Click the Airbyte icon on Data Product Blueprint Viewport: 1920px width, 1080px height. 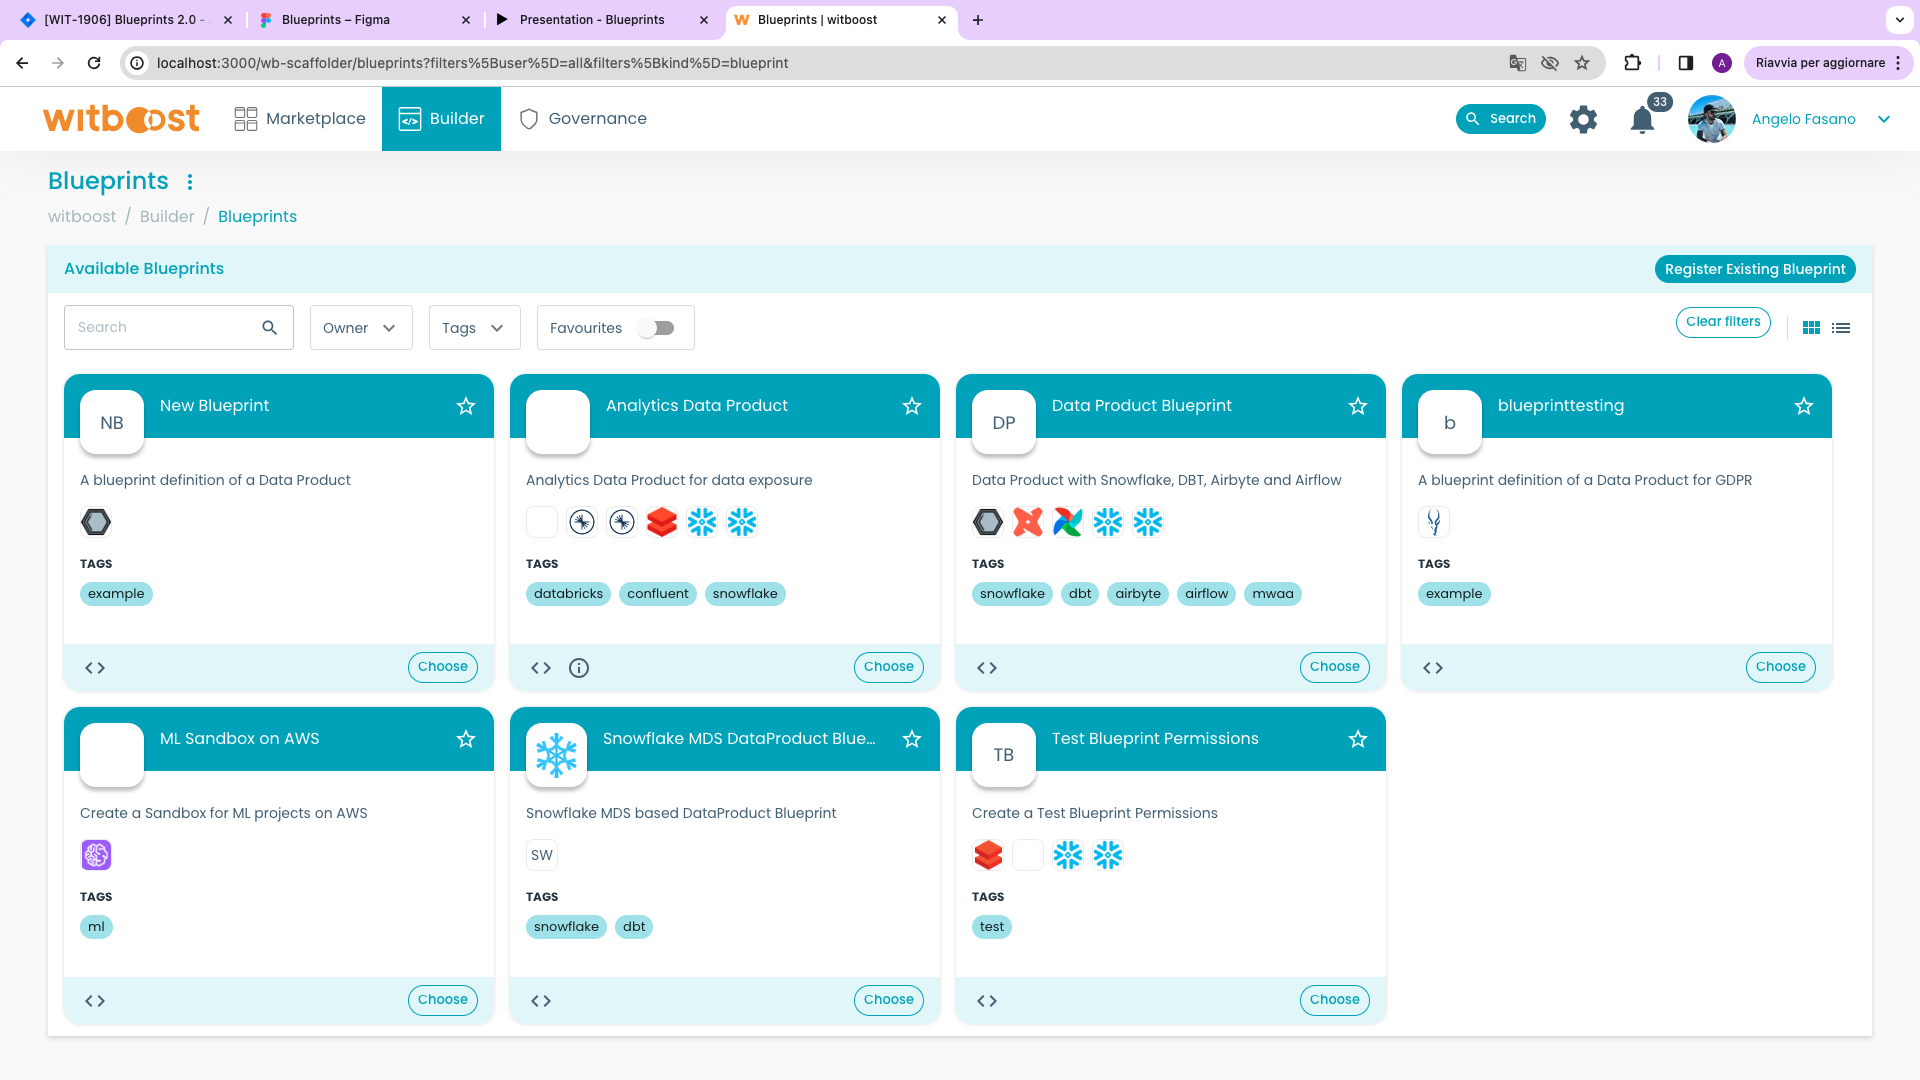point(1027,522)
